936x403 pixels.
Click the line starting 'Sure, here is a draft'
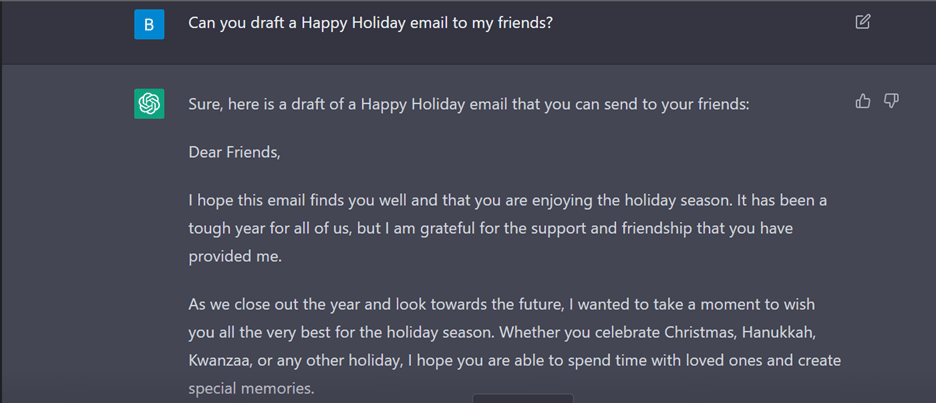(469, 104)
